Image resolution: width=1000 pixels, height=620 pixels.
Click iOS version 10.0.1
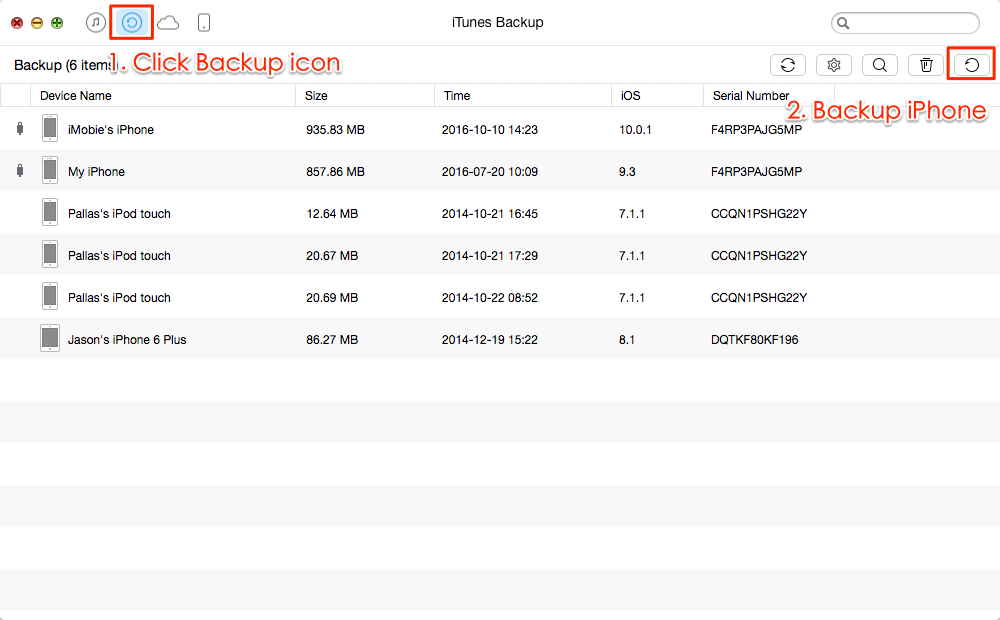[635, 129]
